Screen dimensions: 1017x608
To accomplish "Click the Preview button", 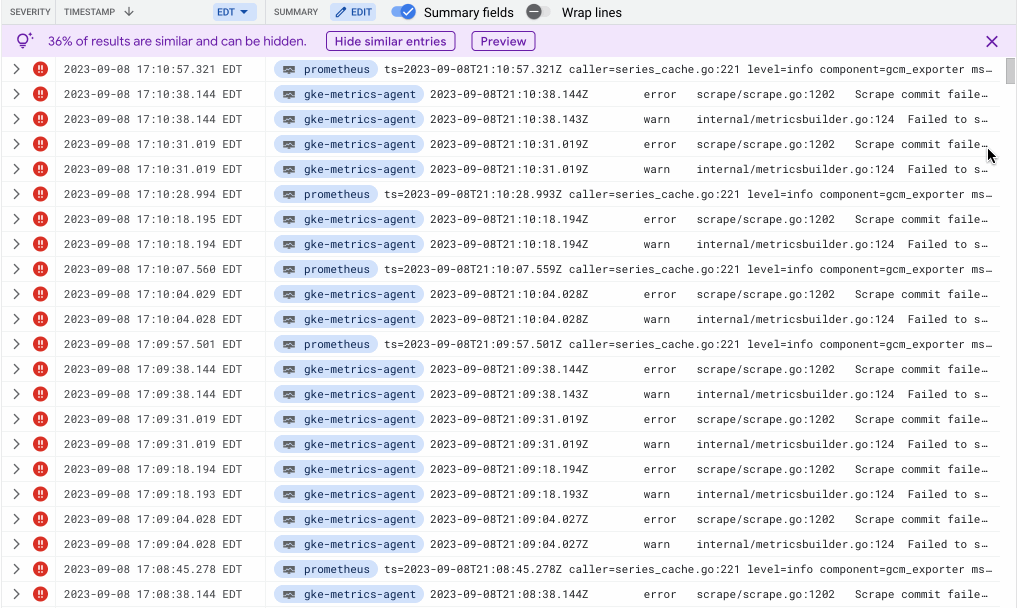I will (x=503, y=42).
